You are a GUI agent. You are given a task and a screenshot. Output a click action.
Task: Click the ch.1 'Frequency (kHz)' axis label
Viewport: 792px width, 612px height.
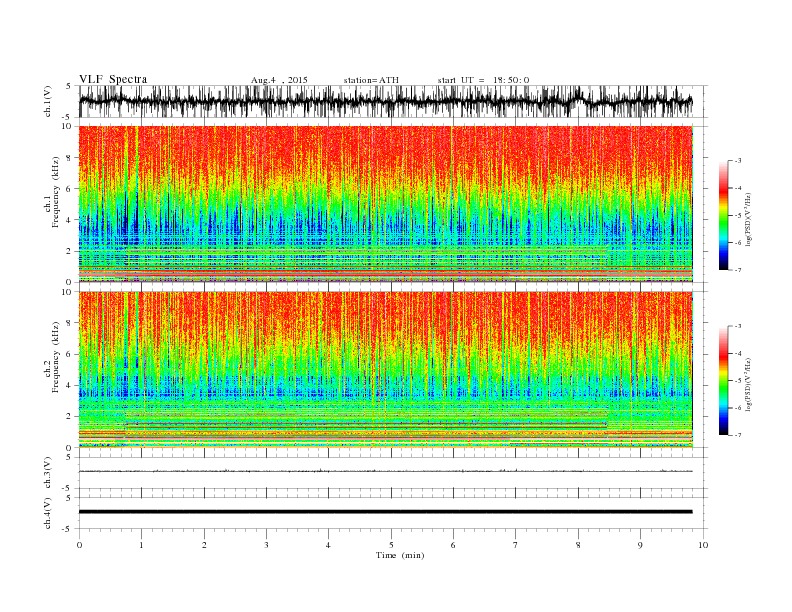point(56,192)
